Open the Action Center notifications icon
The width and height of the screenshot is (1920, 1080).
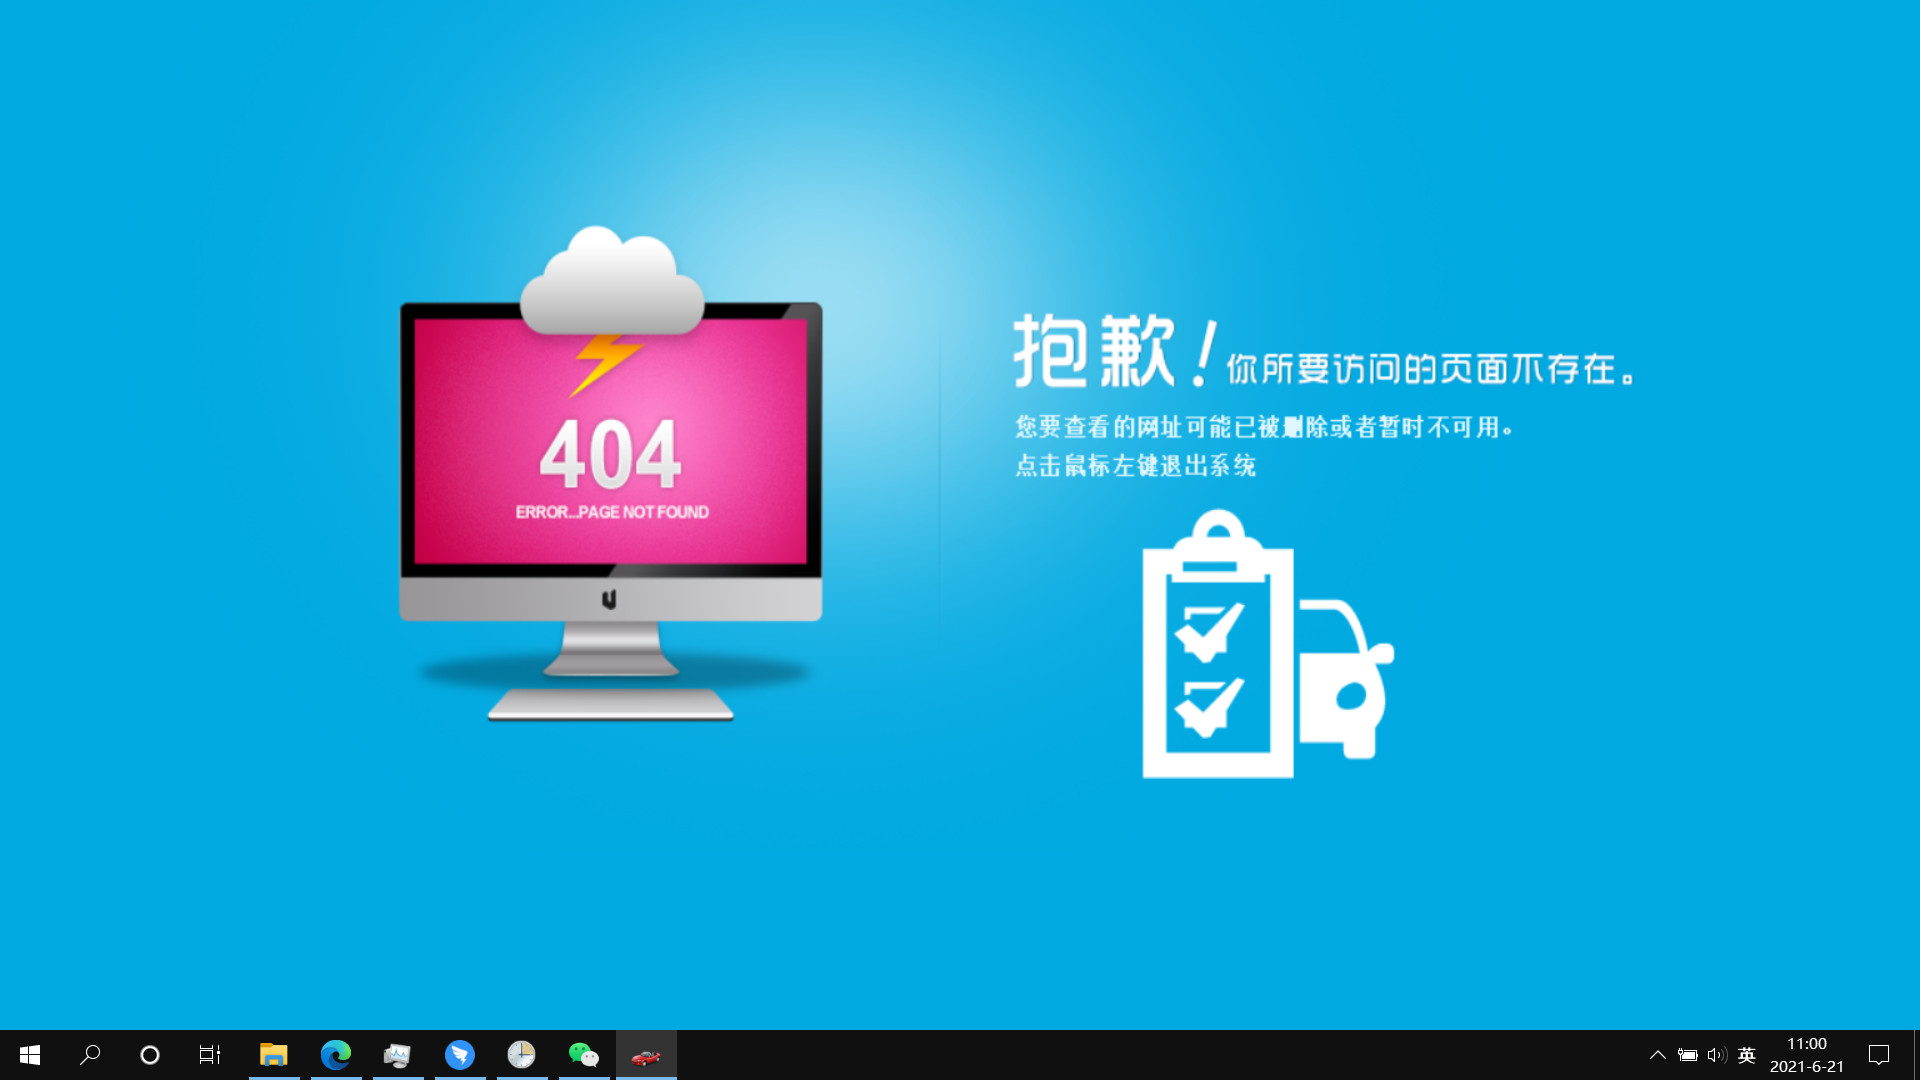1879,1055
